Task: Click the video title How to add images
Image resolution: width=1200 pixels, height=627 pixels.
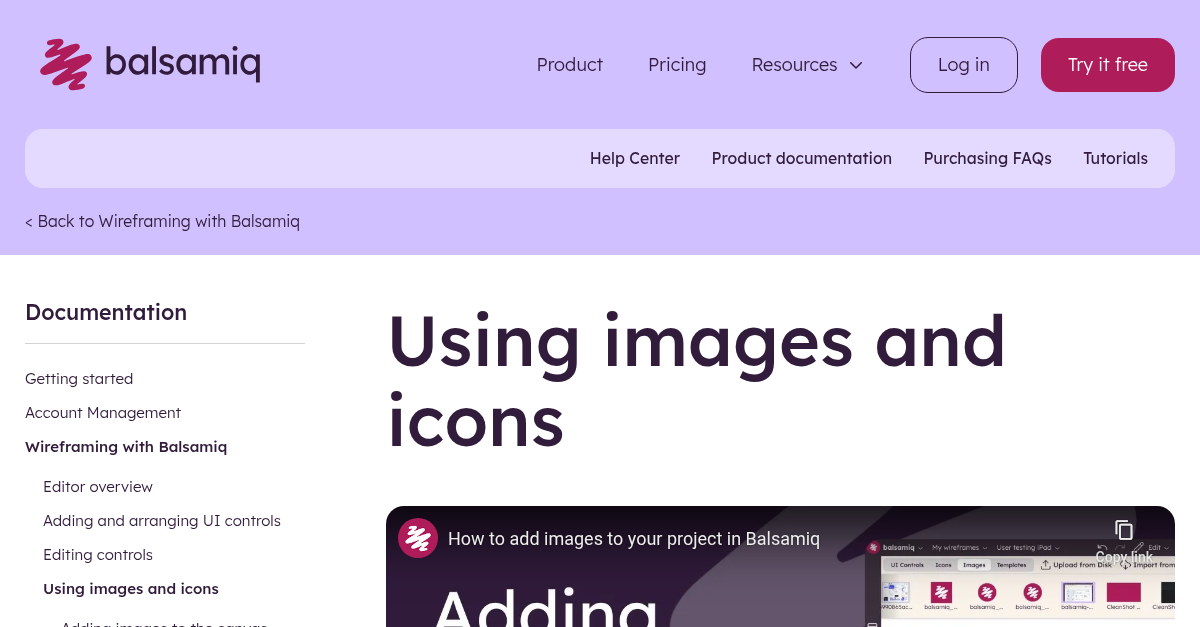Action: click(x=634, y=539)
